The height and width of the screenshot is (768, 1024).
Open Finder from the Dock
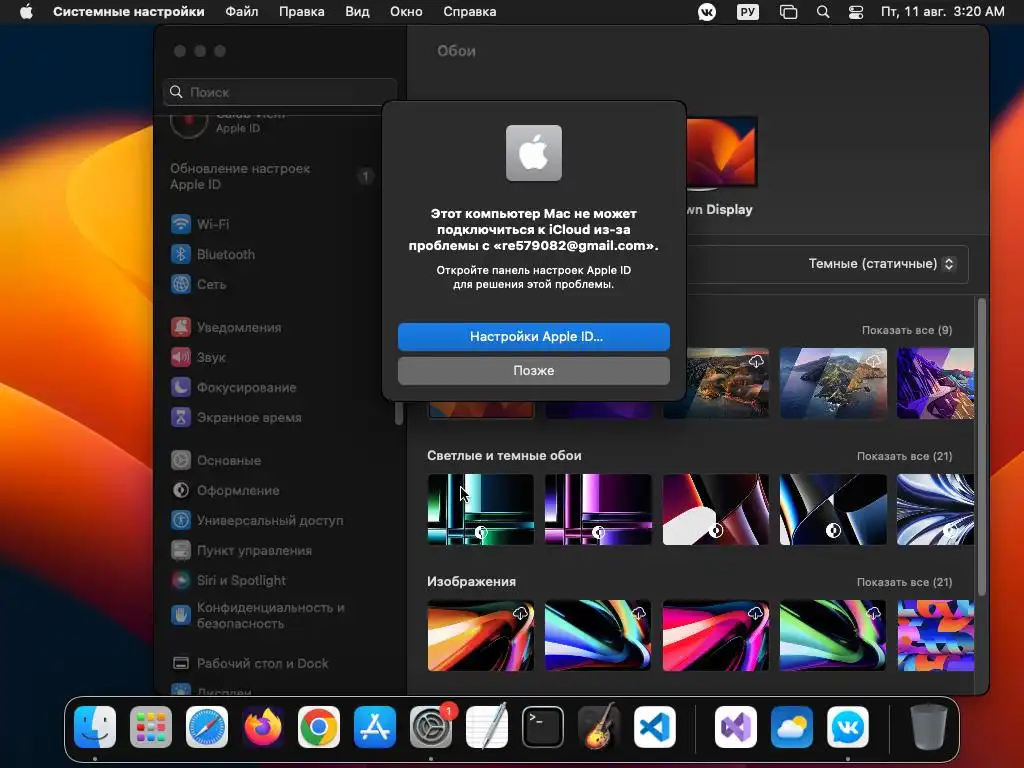95,727
